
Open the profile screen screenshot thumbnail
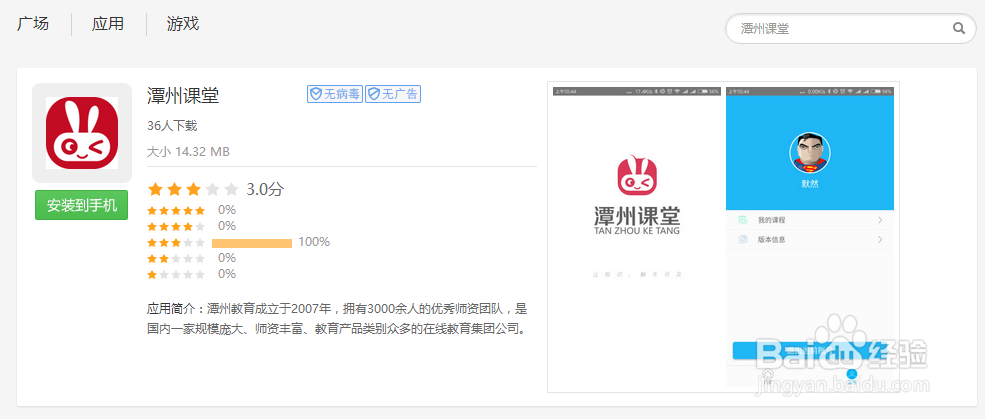point(810,238)
